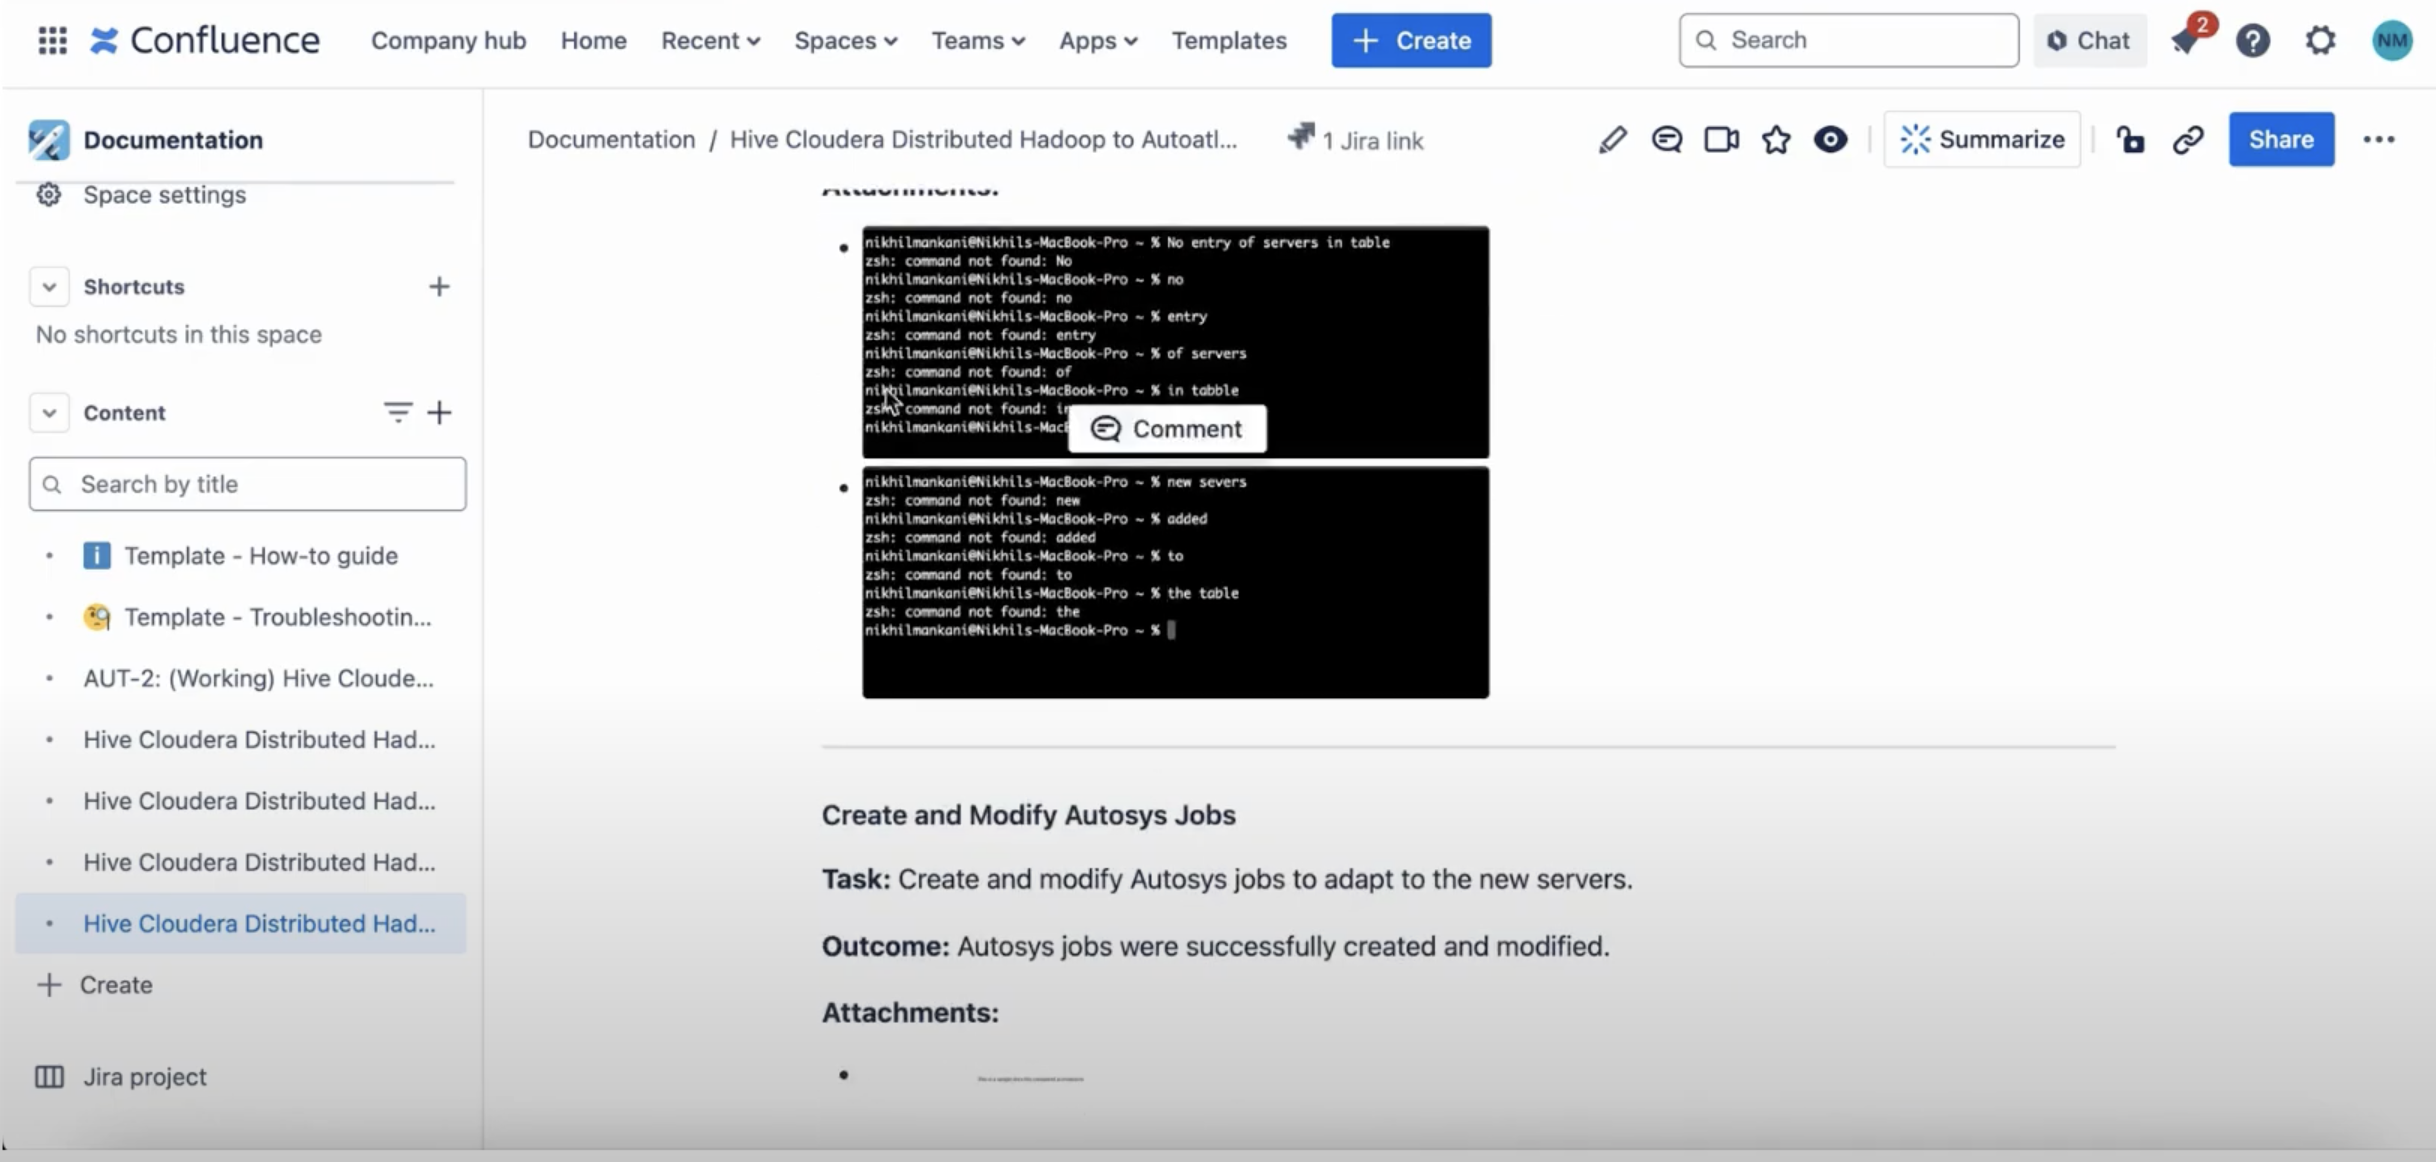This screenshot has height=1162, width=2436.
Task: Collapse the Content section chevron
Action: (49, 413)
